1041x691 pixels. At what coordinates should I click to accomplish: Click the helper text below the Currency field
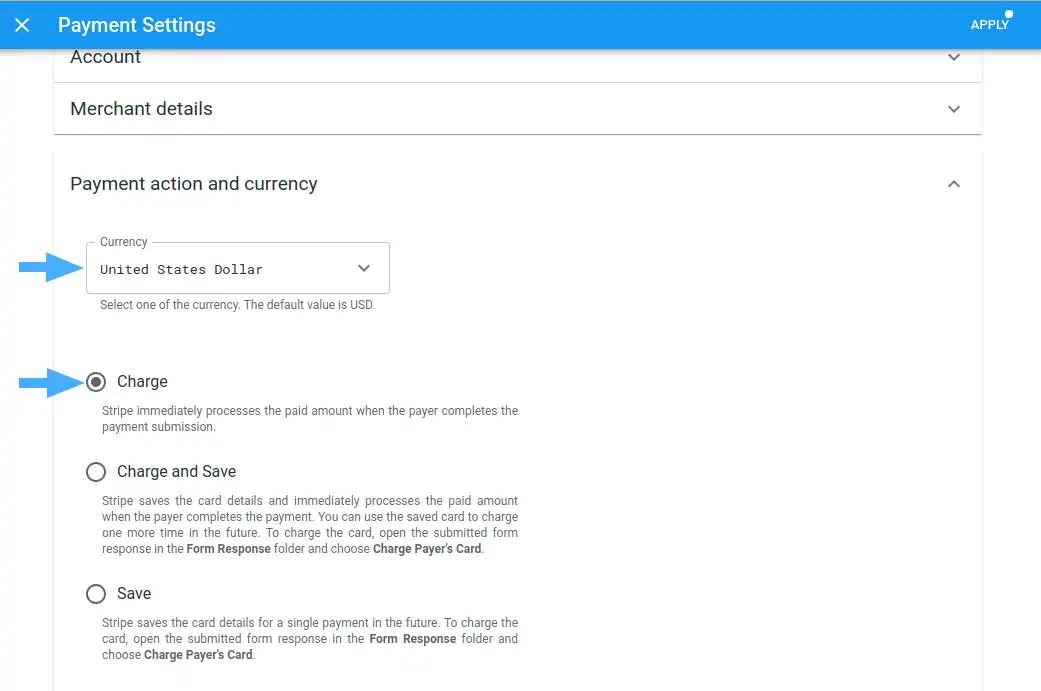[236, 304]
